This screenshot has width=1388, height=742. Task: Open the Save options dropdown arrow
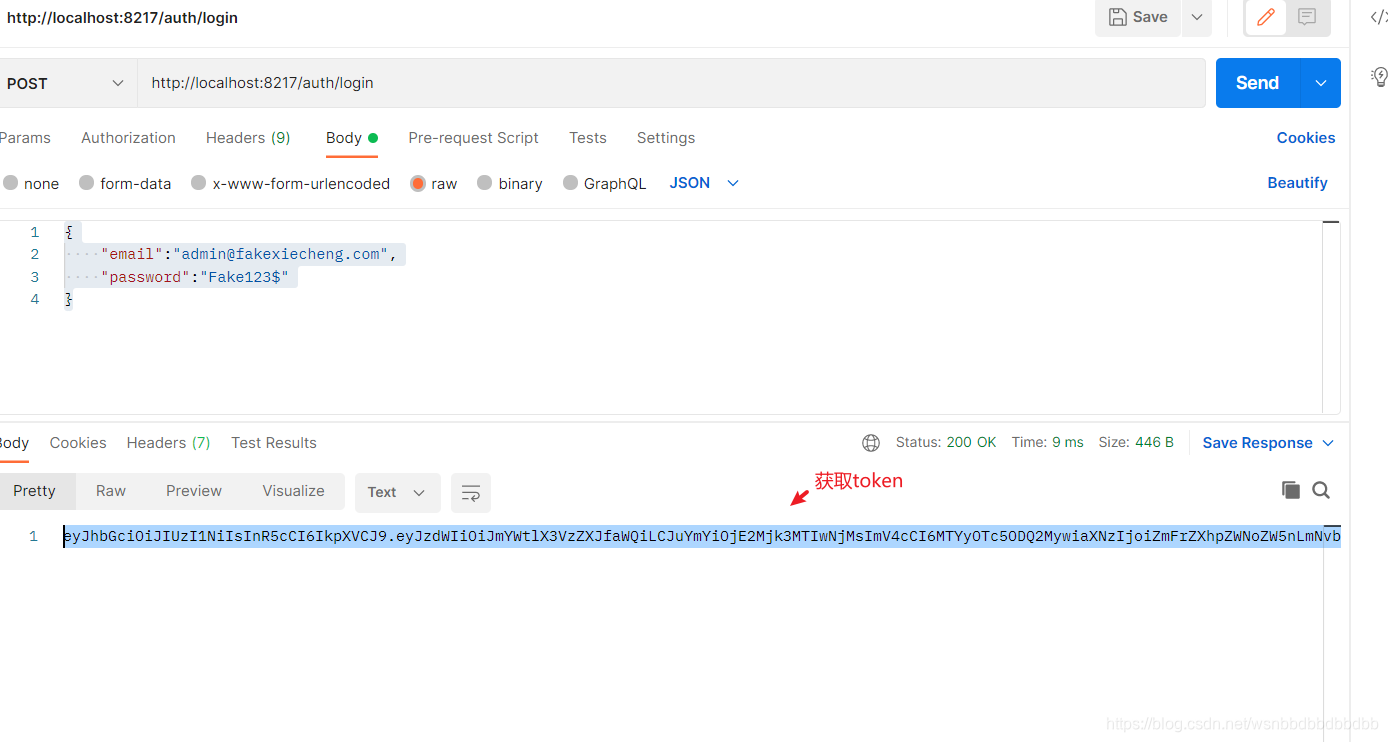tap(1196, 17)
